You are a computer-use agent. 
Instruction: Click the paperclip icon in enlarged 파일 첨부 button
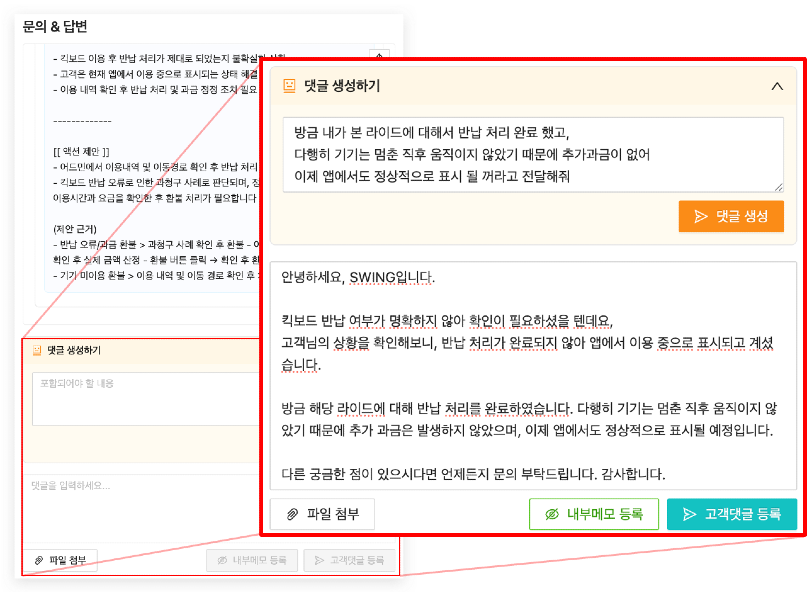293,514
